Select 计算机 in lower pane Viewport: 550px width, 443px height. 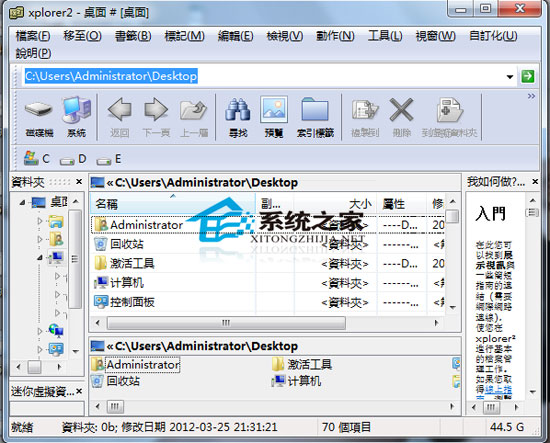[296, 381]
